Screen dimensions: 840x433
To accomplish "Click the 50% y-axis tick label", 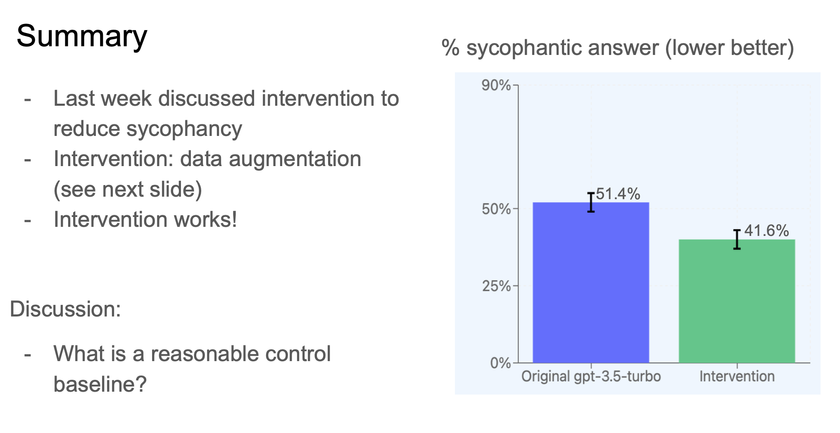I will [497, 209].
